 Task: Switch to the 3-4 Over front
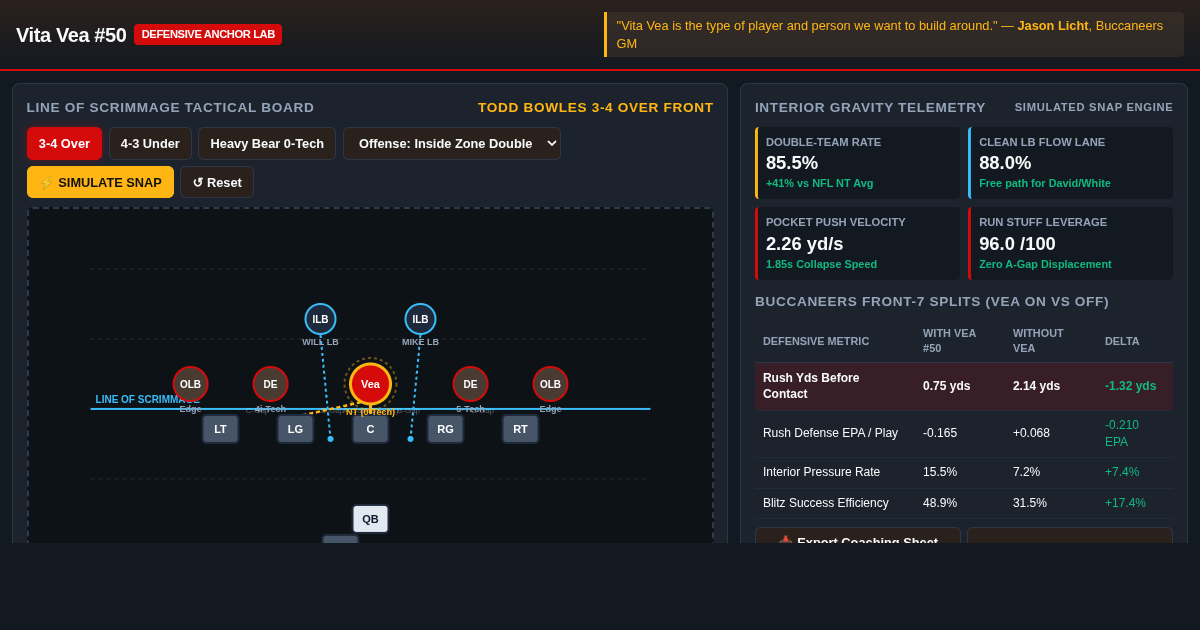[64, 143]
